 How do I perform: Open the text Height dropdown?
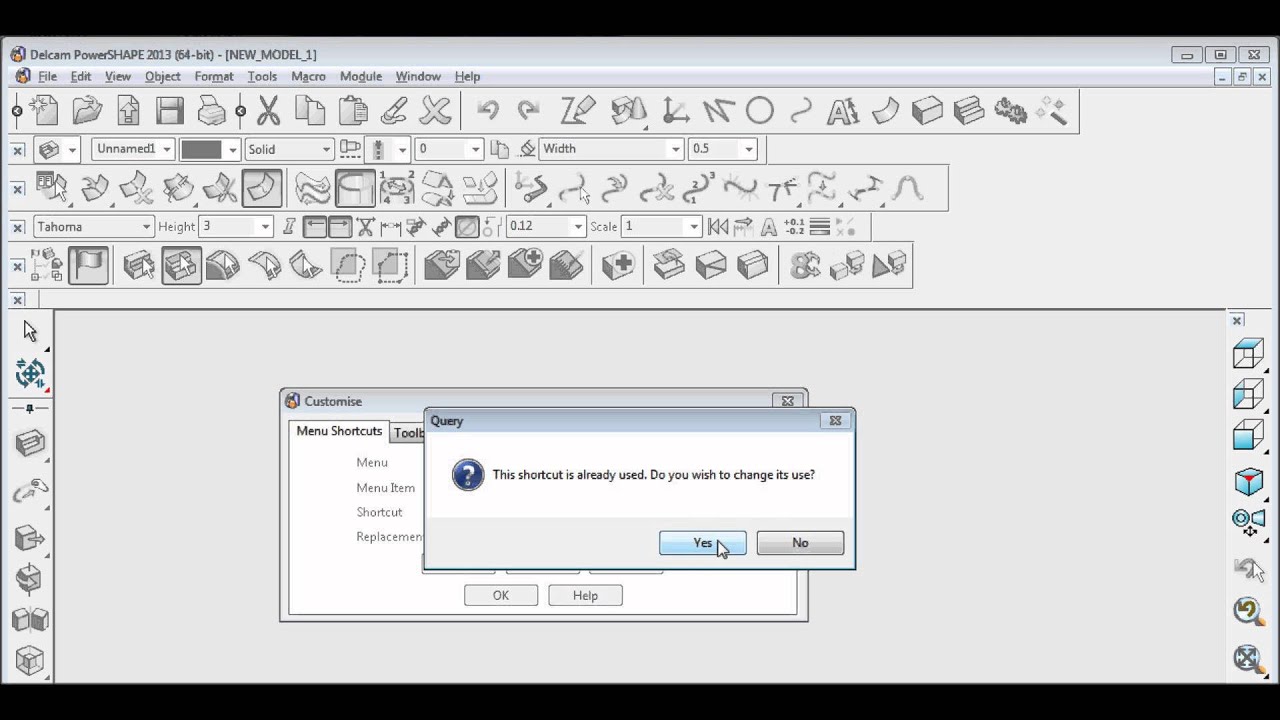265,227
